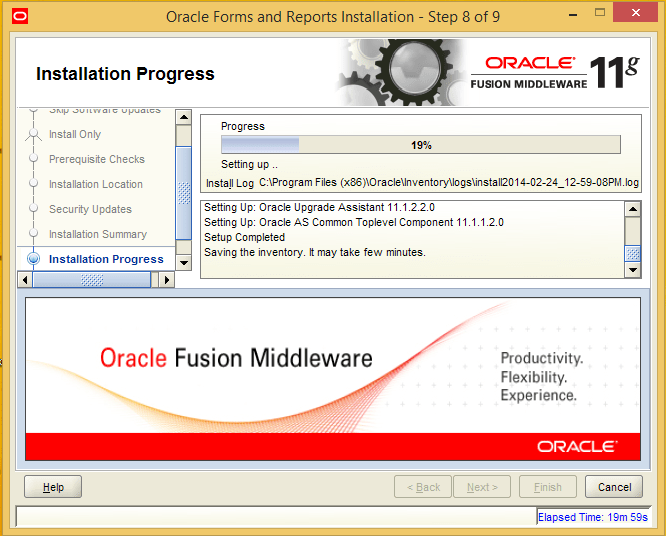Click the steps panel scroll left arrow
This screenshot has height=536, width=666.
[25, 280]
